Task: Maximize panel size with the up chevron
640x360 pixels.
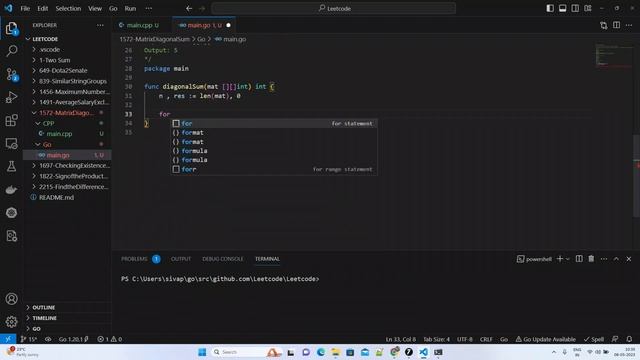Action: pos(616,259)
